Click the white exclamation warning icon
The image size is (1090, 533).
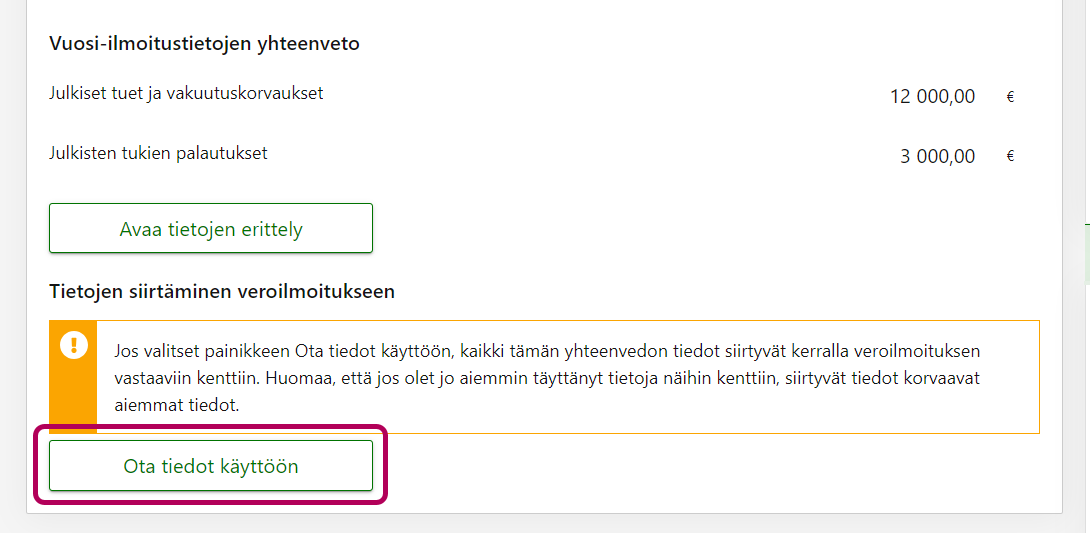tap(74, 346)
